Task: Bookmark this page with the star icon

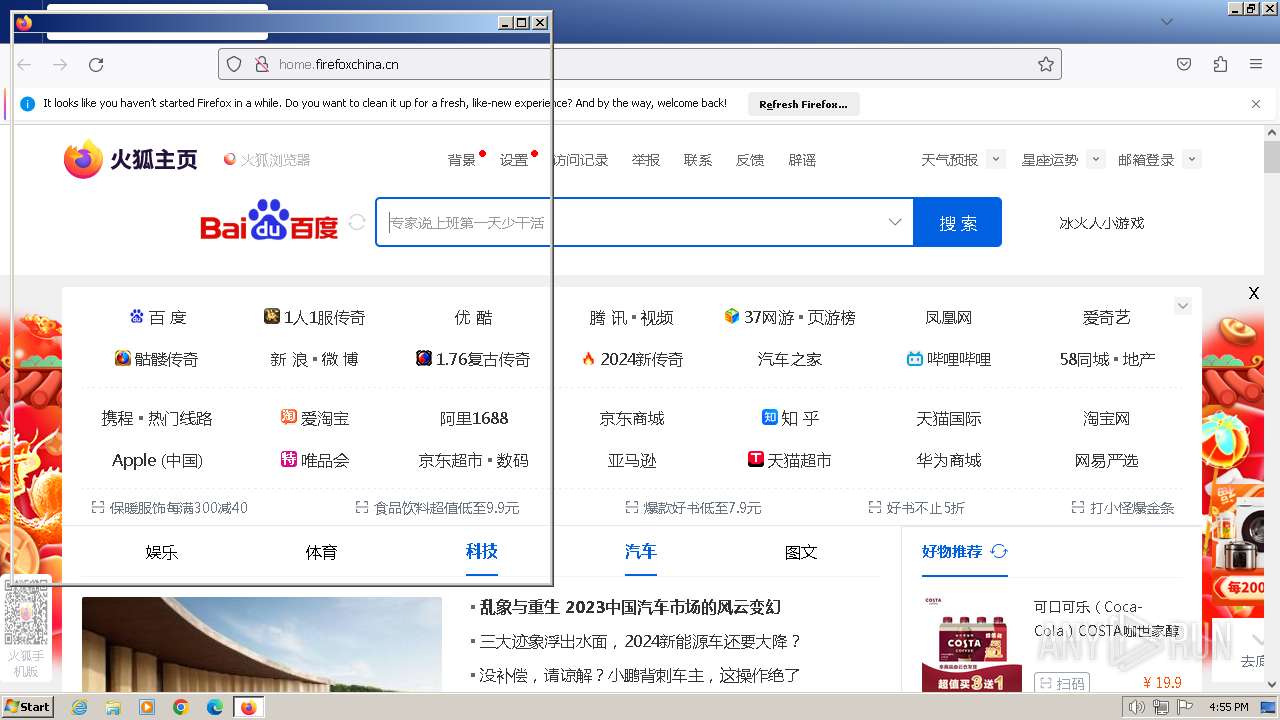Action: (1046, 64)
